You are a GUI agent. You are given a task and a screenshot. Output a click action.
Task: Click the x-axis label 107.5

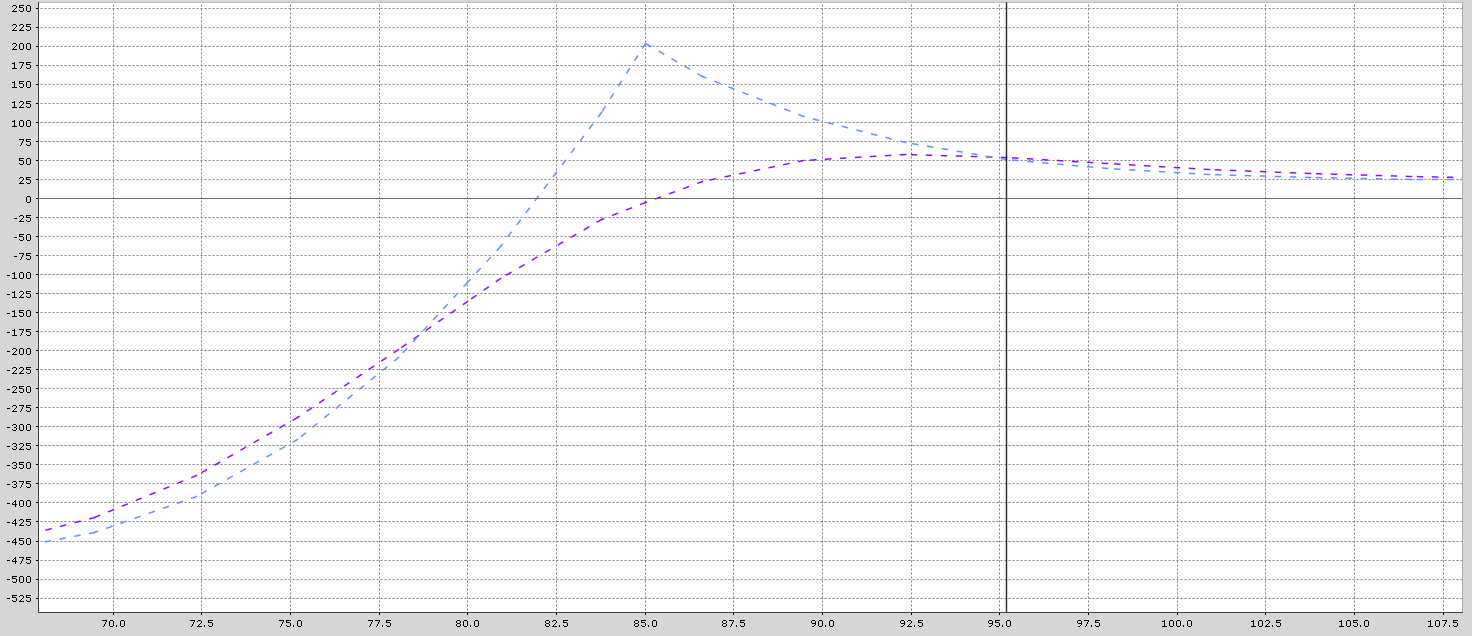[x=1445, y=622]
